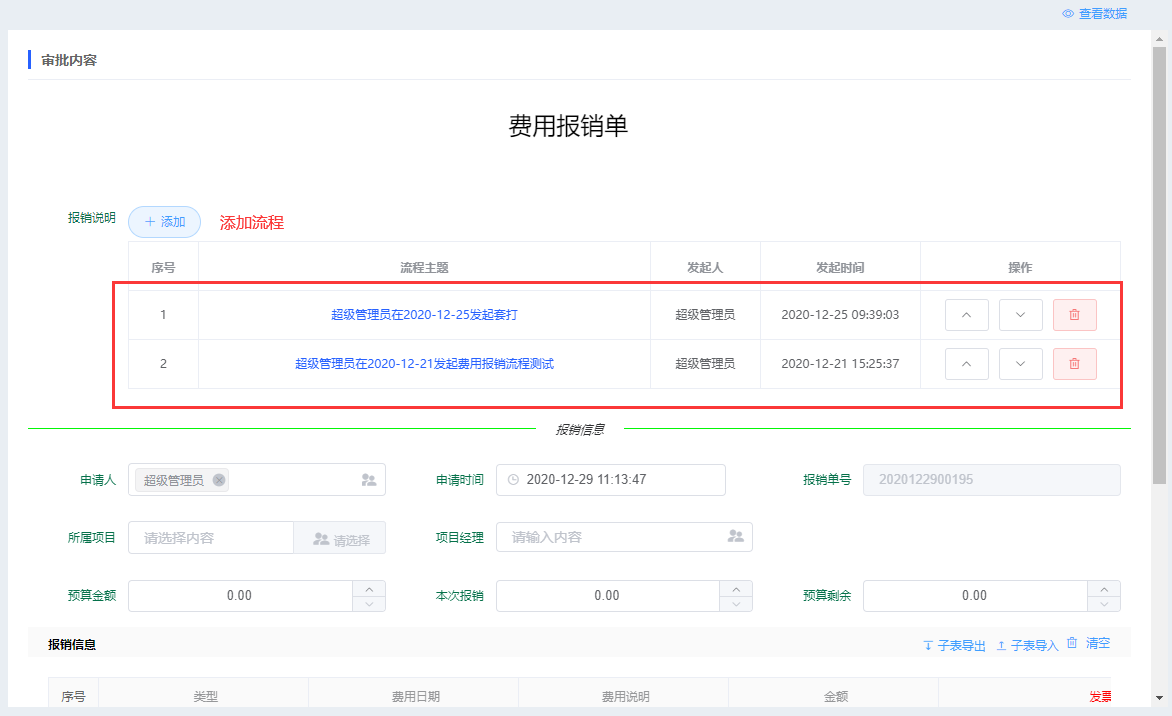Open user picker icon in 项目经理 field
This screenshot has width=1172, height=716.
tap(735, 537)
